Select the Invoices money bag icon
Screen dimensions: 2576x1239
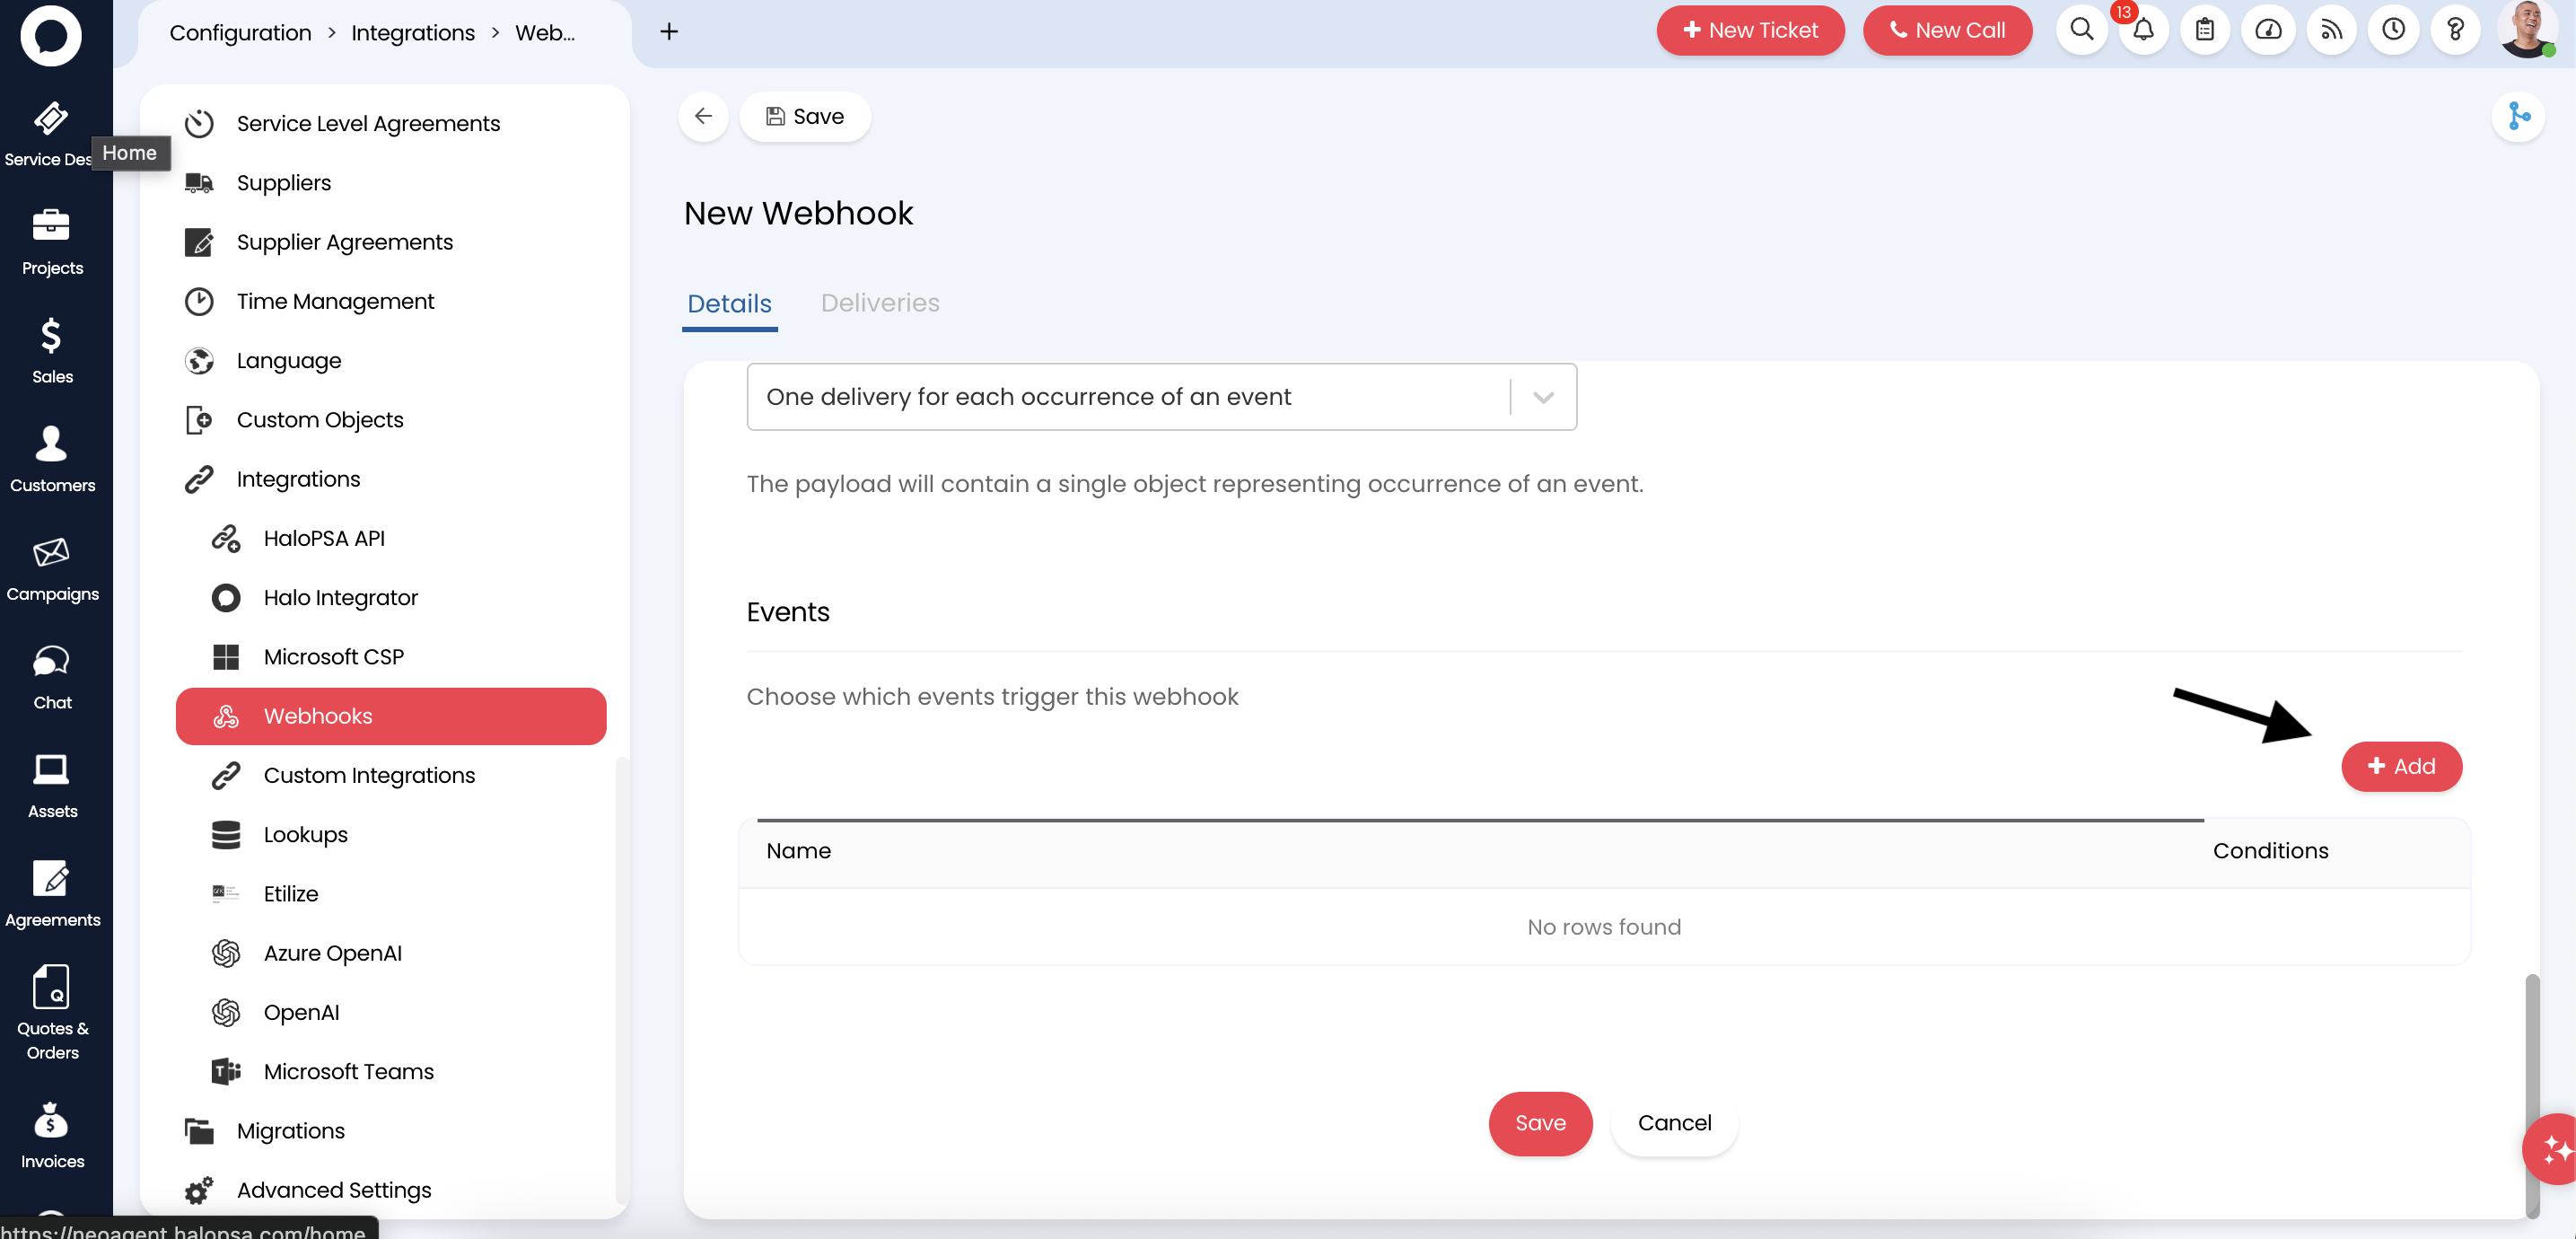pos(51,1121)
